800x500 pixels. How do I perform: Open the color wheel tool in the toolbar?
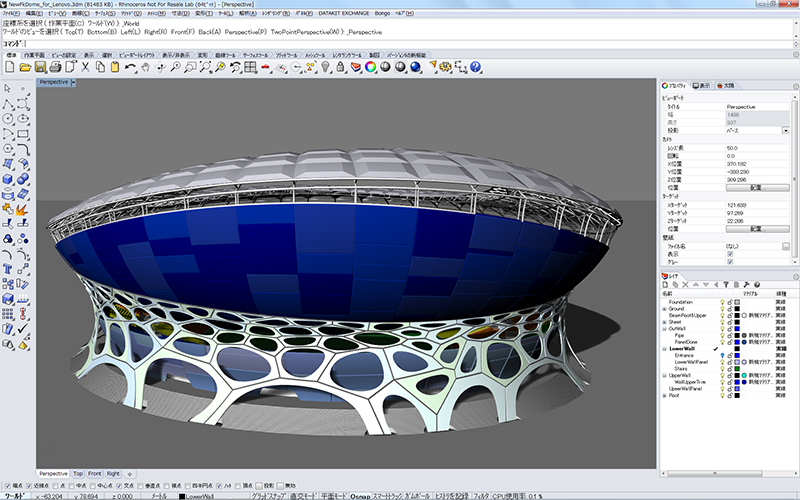370,67
